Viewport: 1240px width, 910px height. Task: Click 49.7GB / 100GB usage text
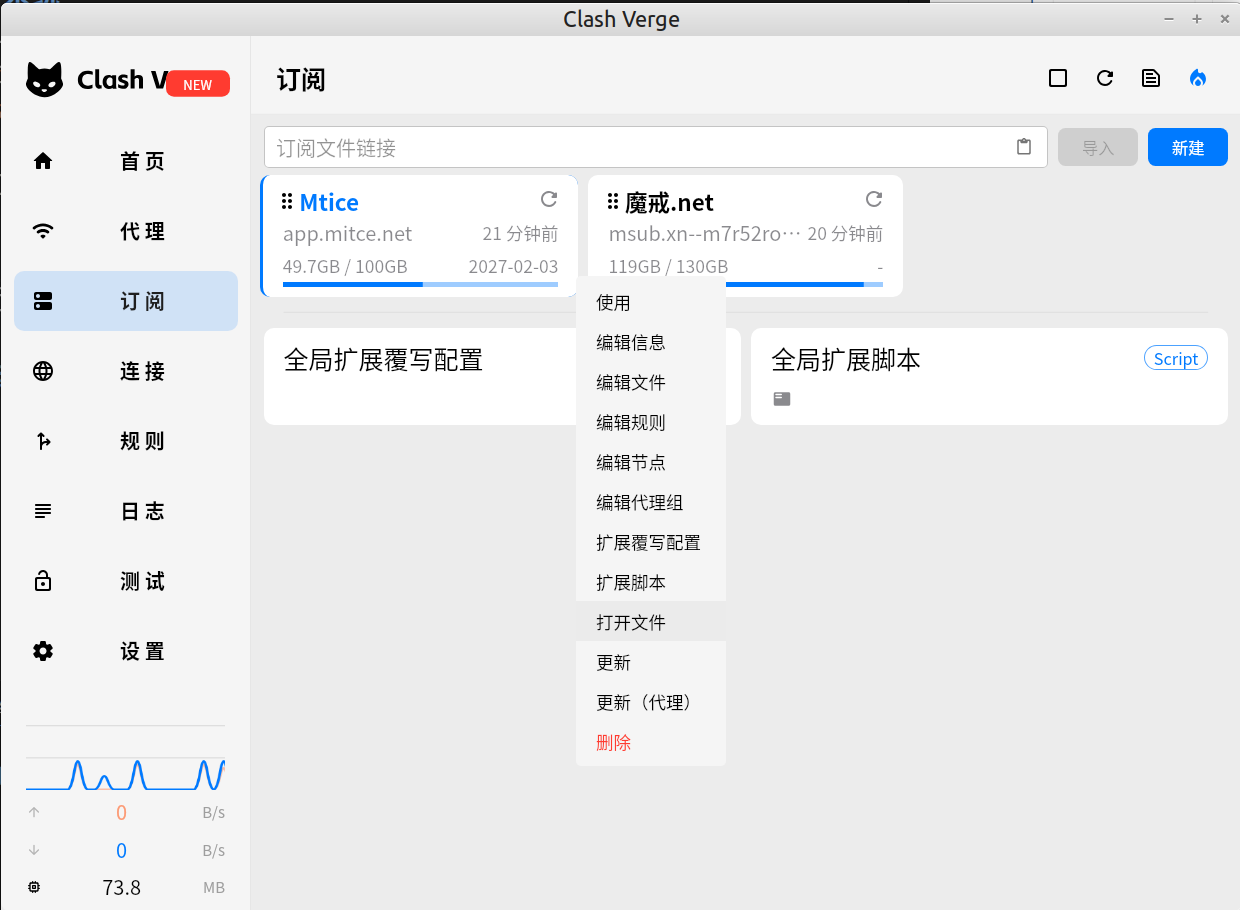click(x=345, y=267)
